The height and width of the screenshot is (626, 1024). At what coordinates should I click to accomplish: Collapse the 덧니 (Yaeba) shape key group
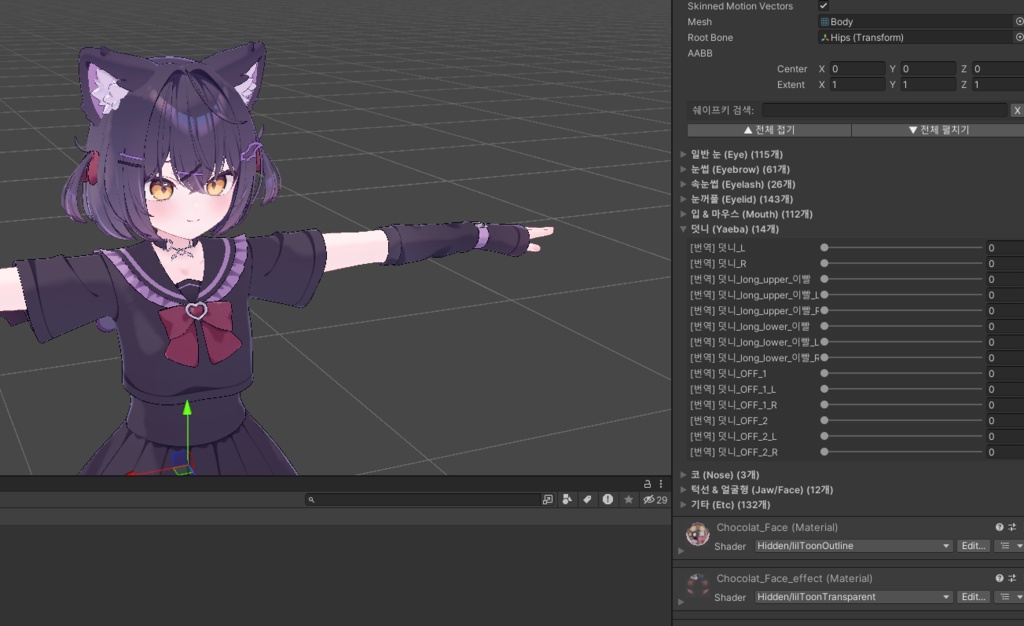pyautogui.click(x=683, y=229)
